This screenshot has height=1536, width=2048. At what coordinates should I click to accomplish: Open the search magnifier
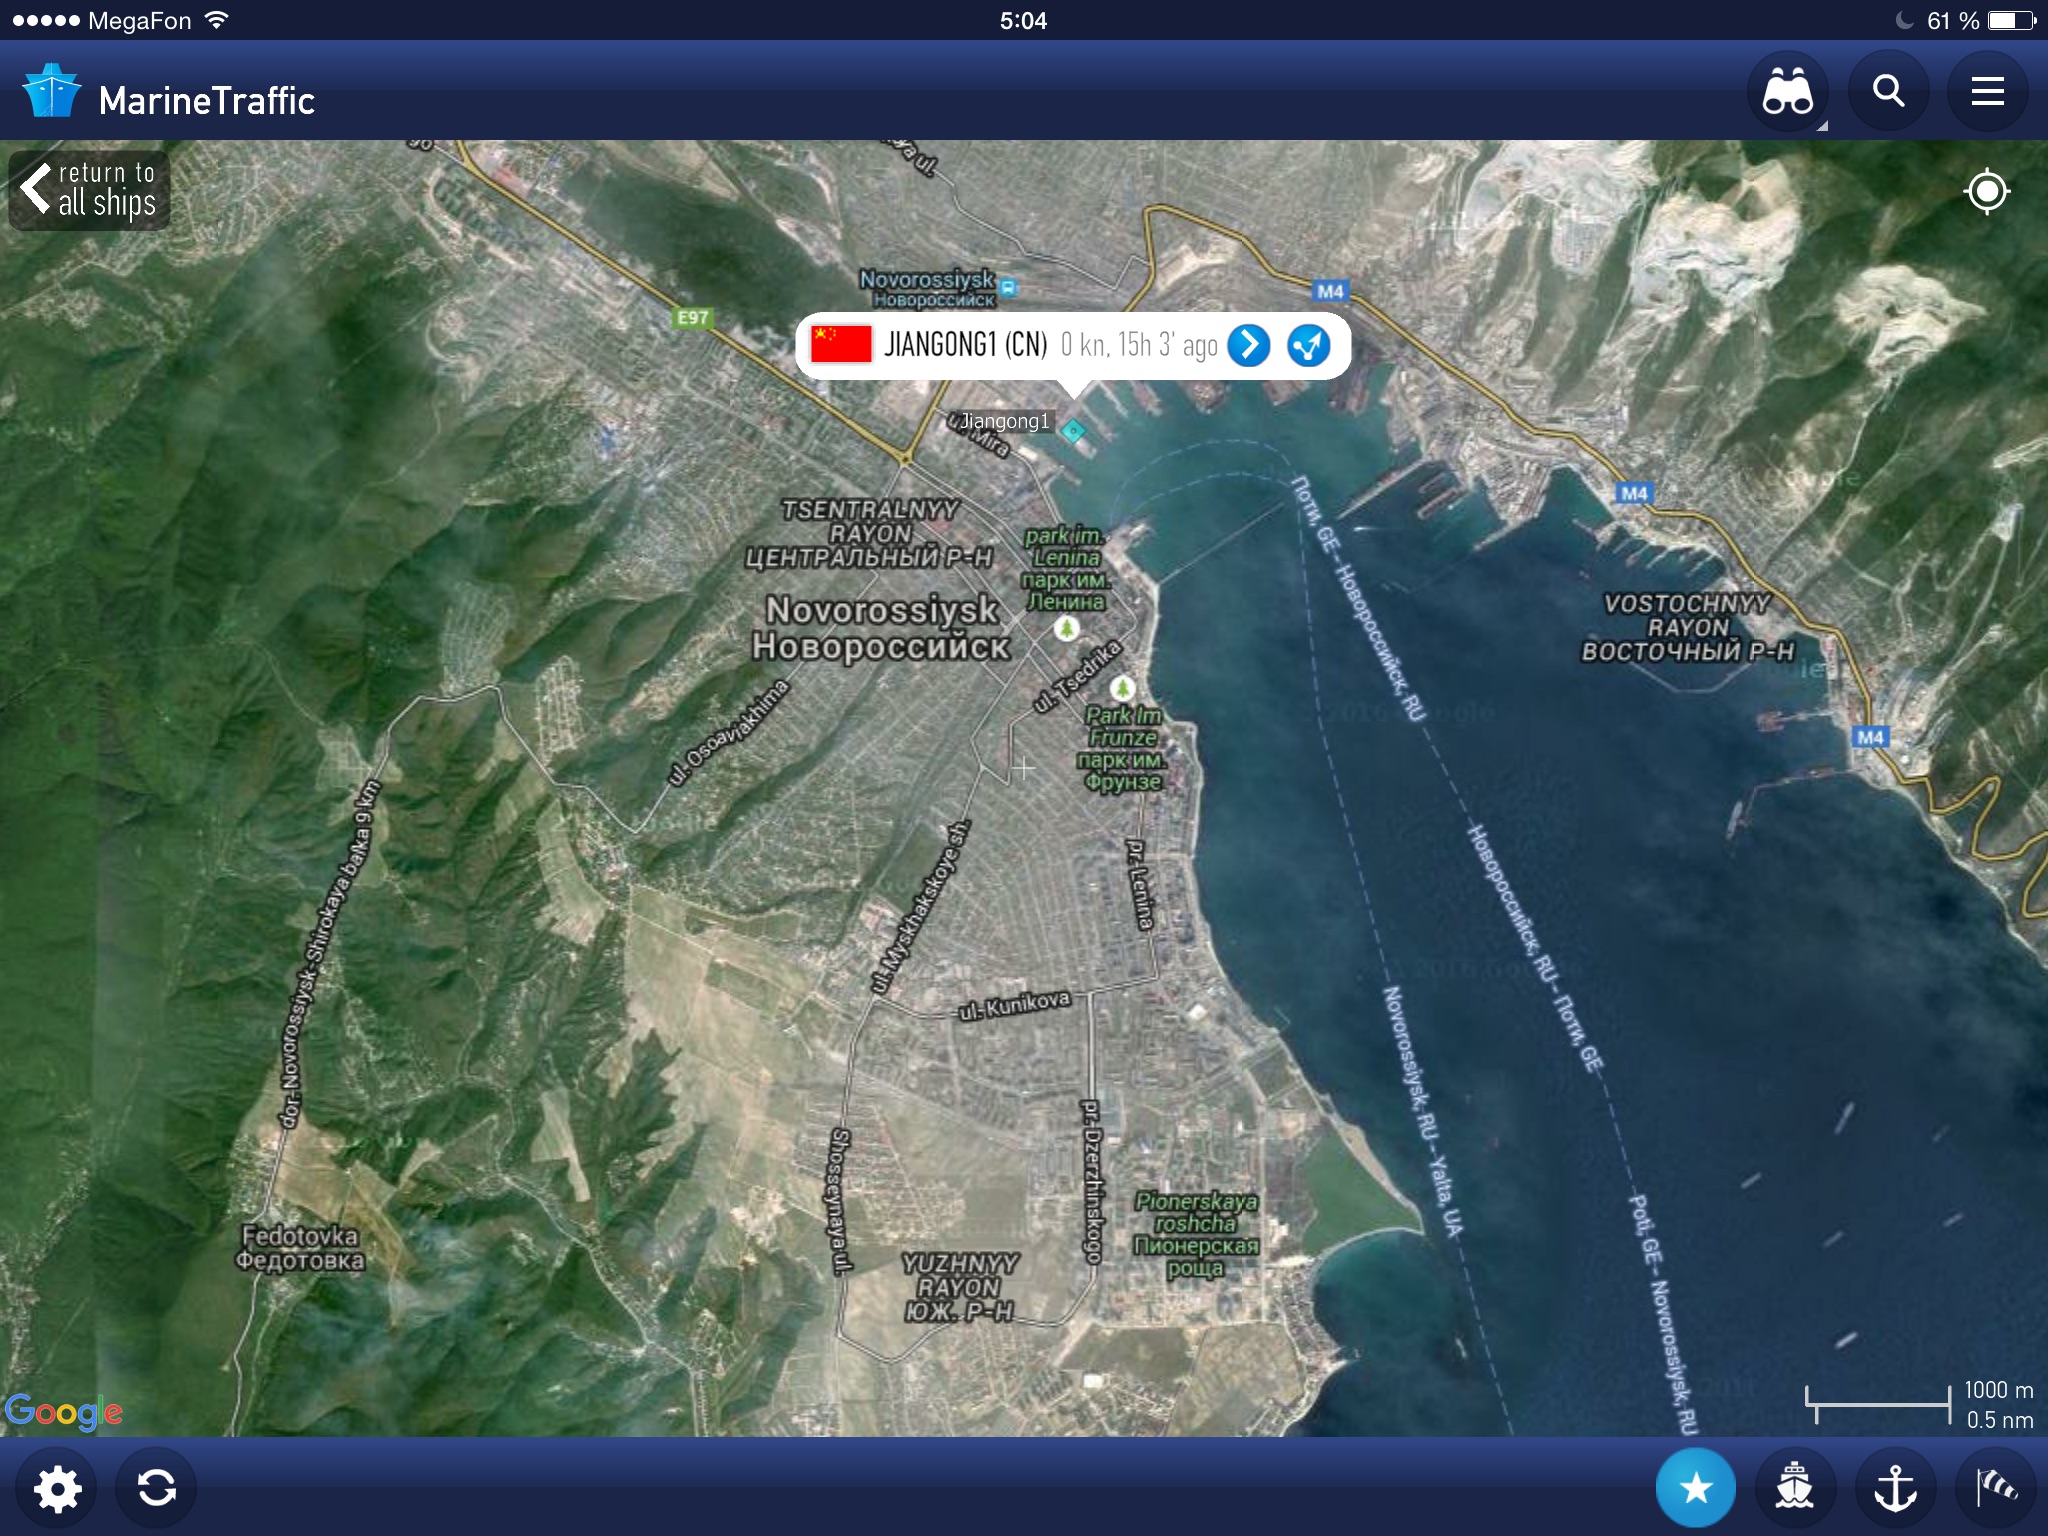click(x=1888, y=92)
